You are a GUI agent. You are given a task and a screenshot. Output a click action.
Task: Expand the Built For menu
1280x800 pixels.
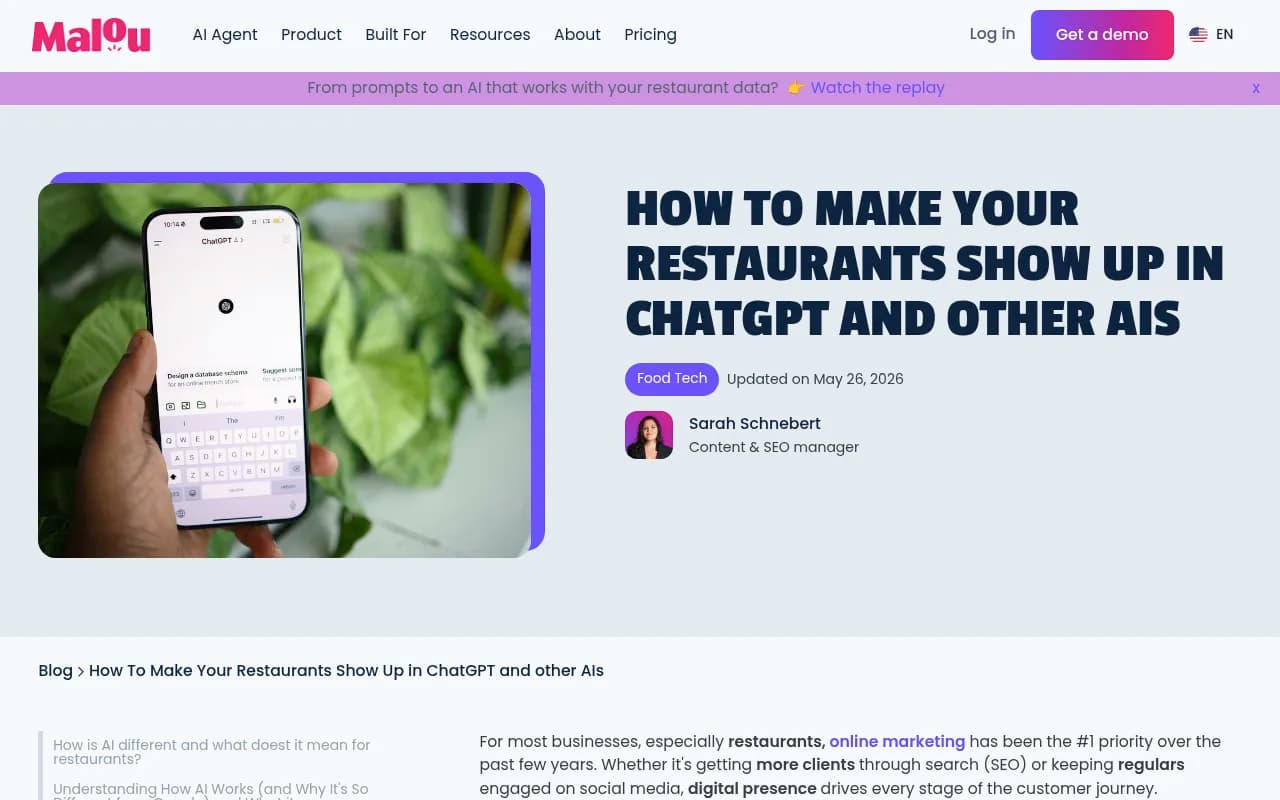tap(396, 35)
